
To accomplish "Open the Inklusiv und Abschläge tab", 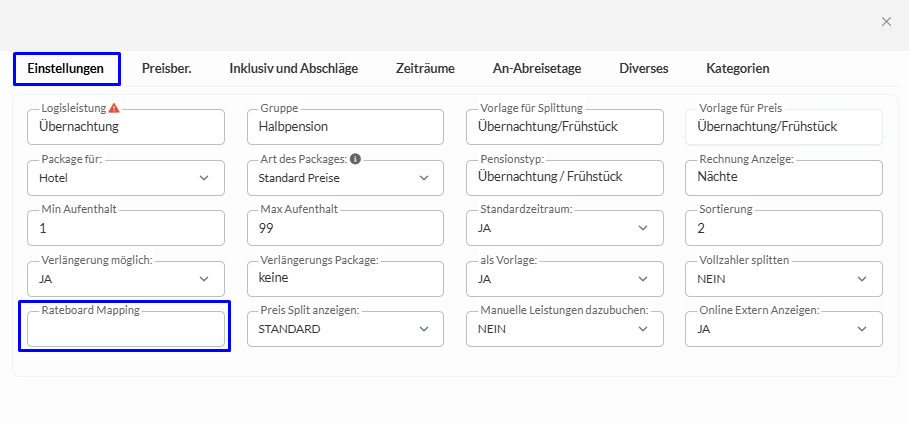I will click(293, 69).
